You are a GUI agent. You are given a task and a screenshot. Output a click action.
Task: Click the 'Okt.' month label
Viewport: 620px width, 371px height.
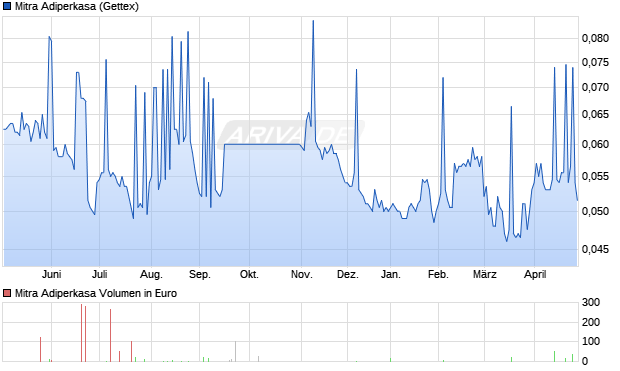[249, 274]
